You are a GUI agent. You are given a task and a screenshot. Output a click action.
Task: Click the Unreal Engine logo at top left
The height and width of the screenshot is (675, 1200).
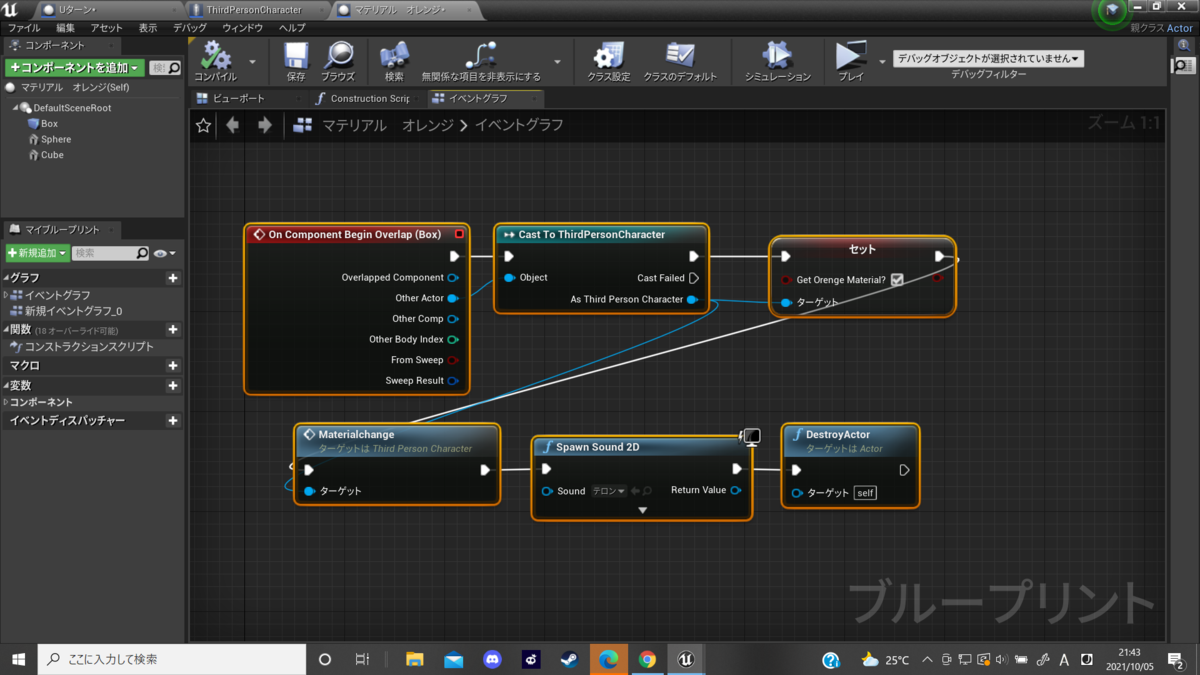tap(11, 9)
